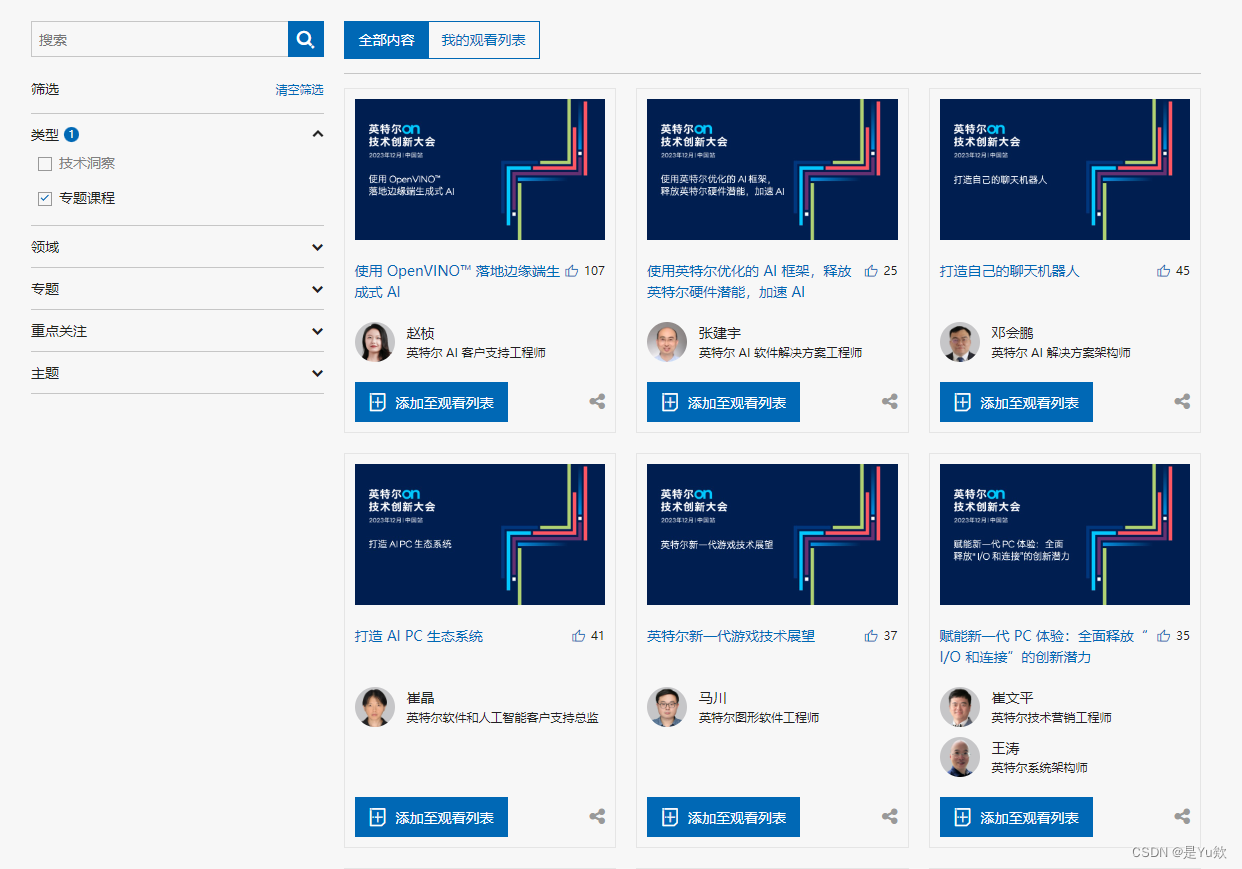
Task: Like 打造 AI PC 生态系统 course
Action: (578, 636)
